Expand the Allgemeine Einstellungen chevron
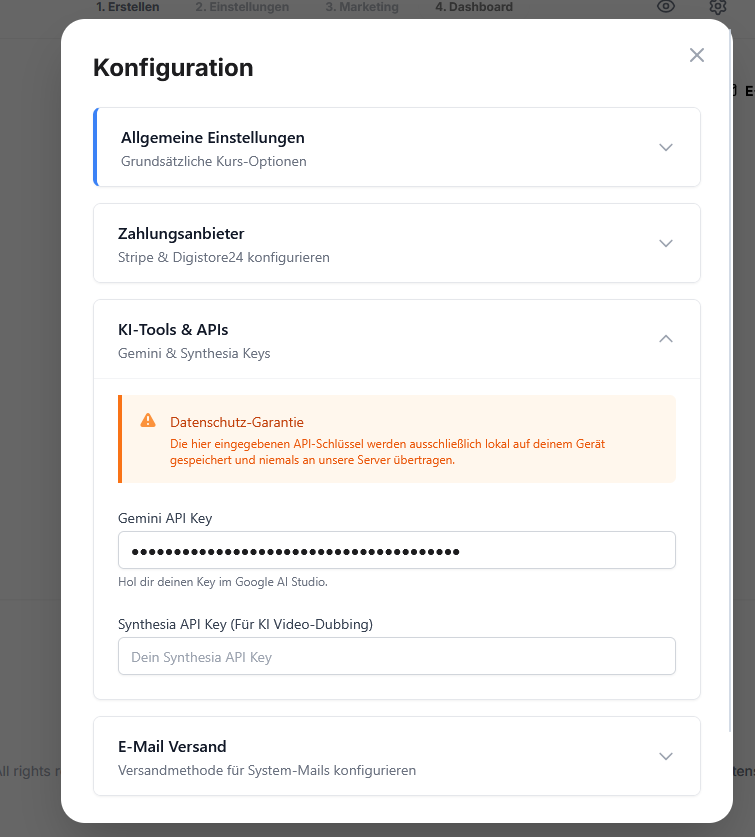Image resolution: width=755 pixels, height=837 pixels. tap(666, 147)
